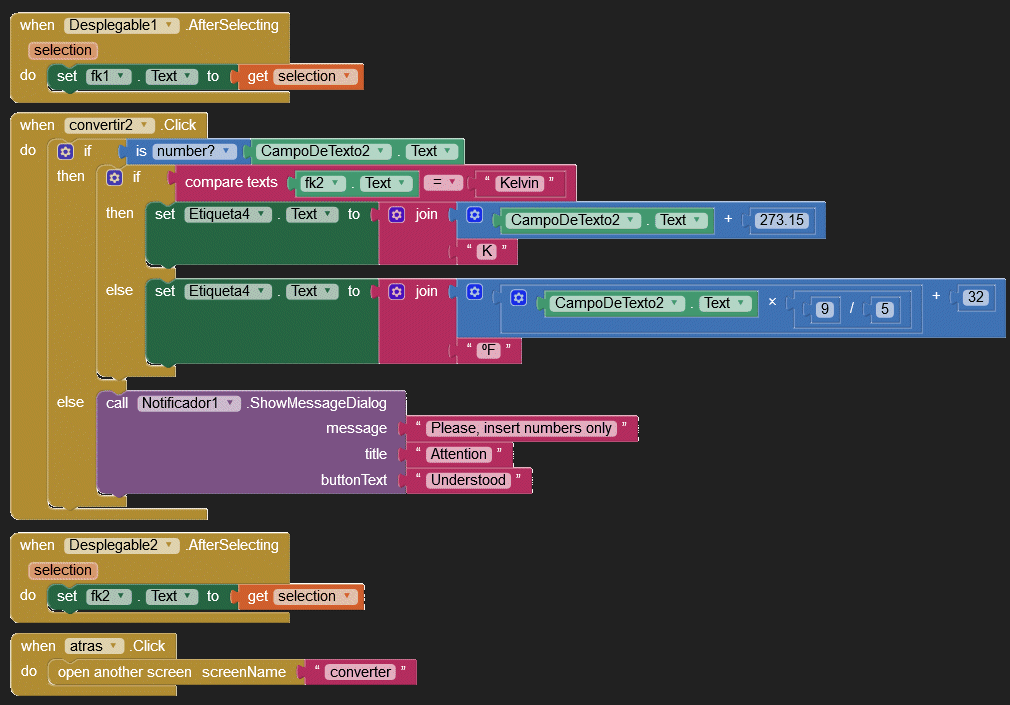Viewport: 1010px width, 705px height.
Task: Expand the 'is number?' type dropdown
Action: (228, 151)
